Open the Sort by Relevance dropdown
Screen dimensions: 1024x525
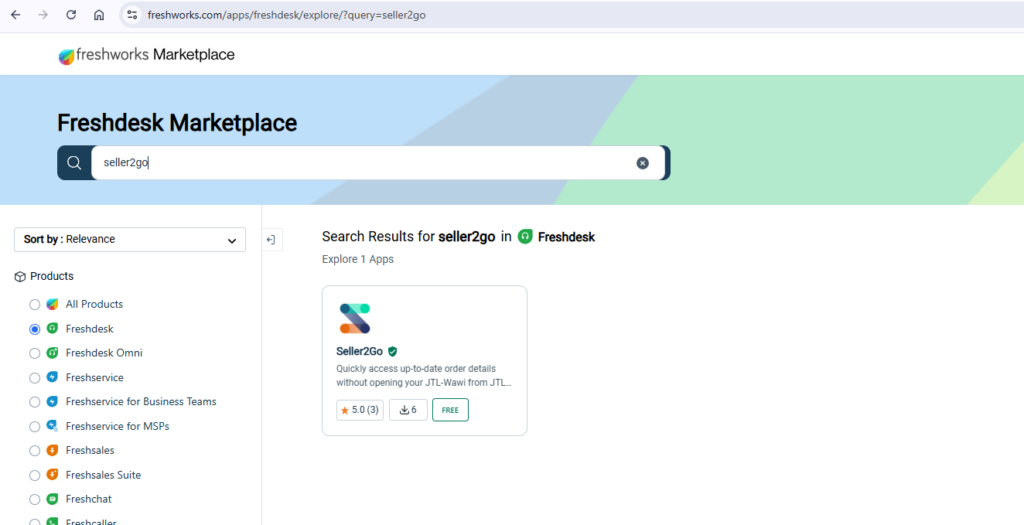click(130, 240)
